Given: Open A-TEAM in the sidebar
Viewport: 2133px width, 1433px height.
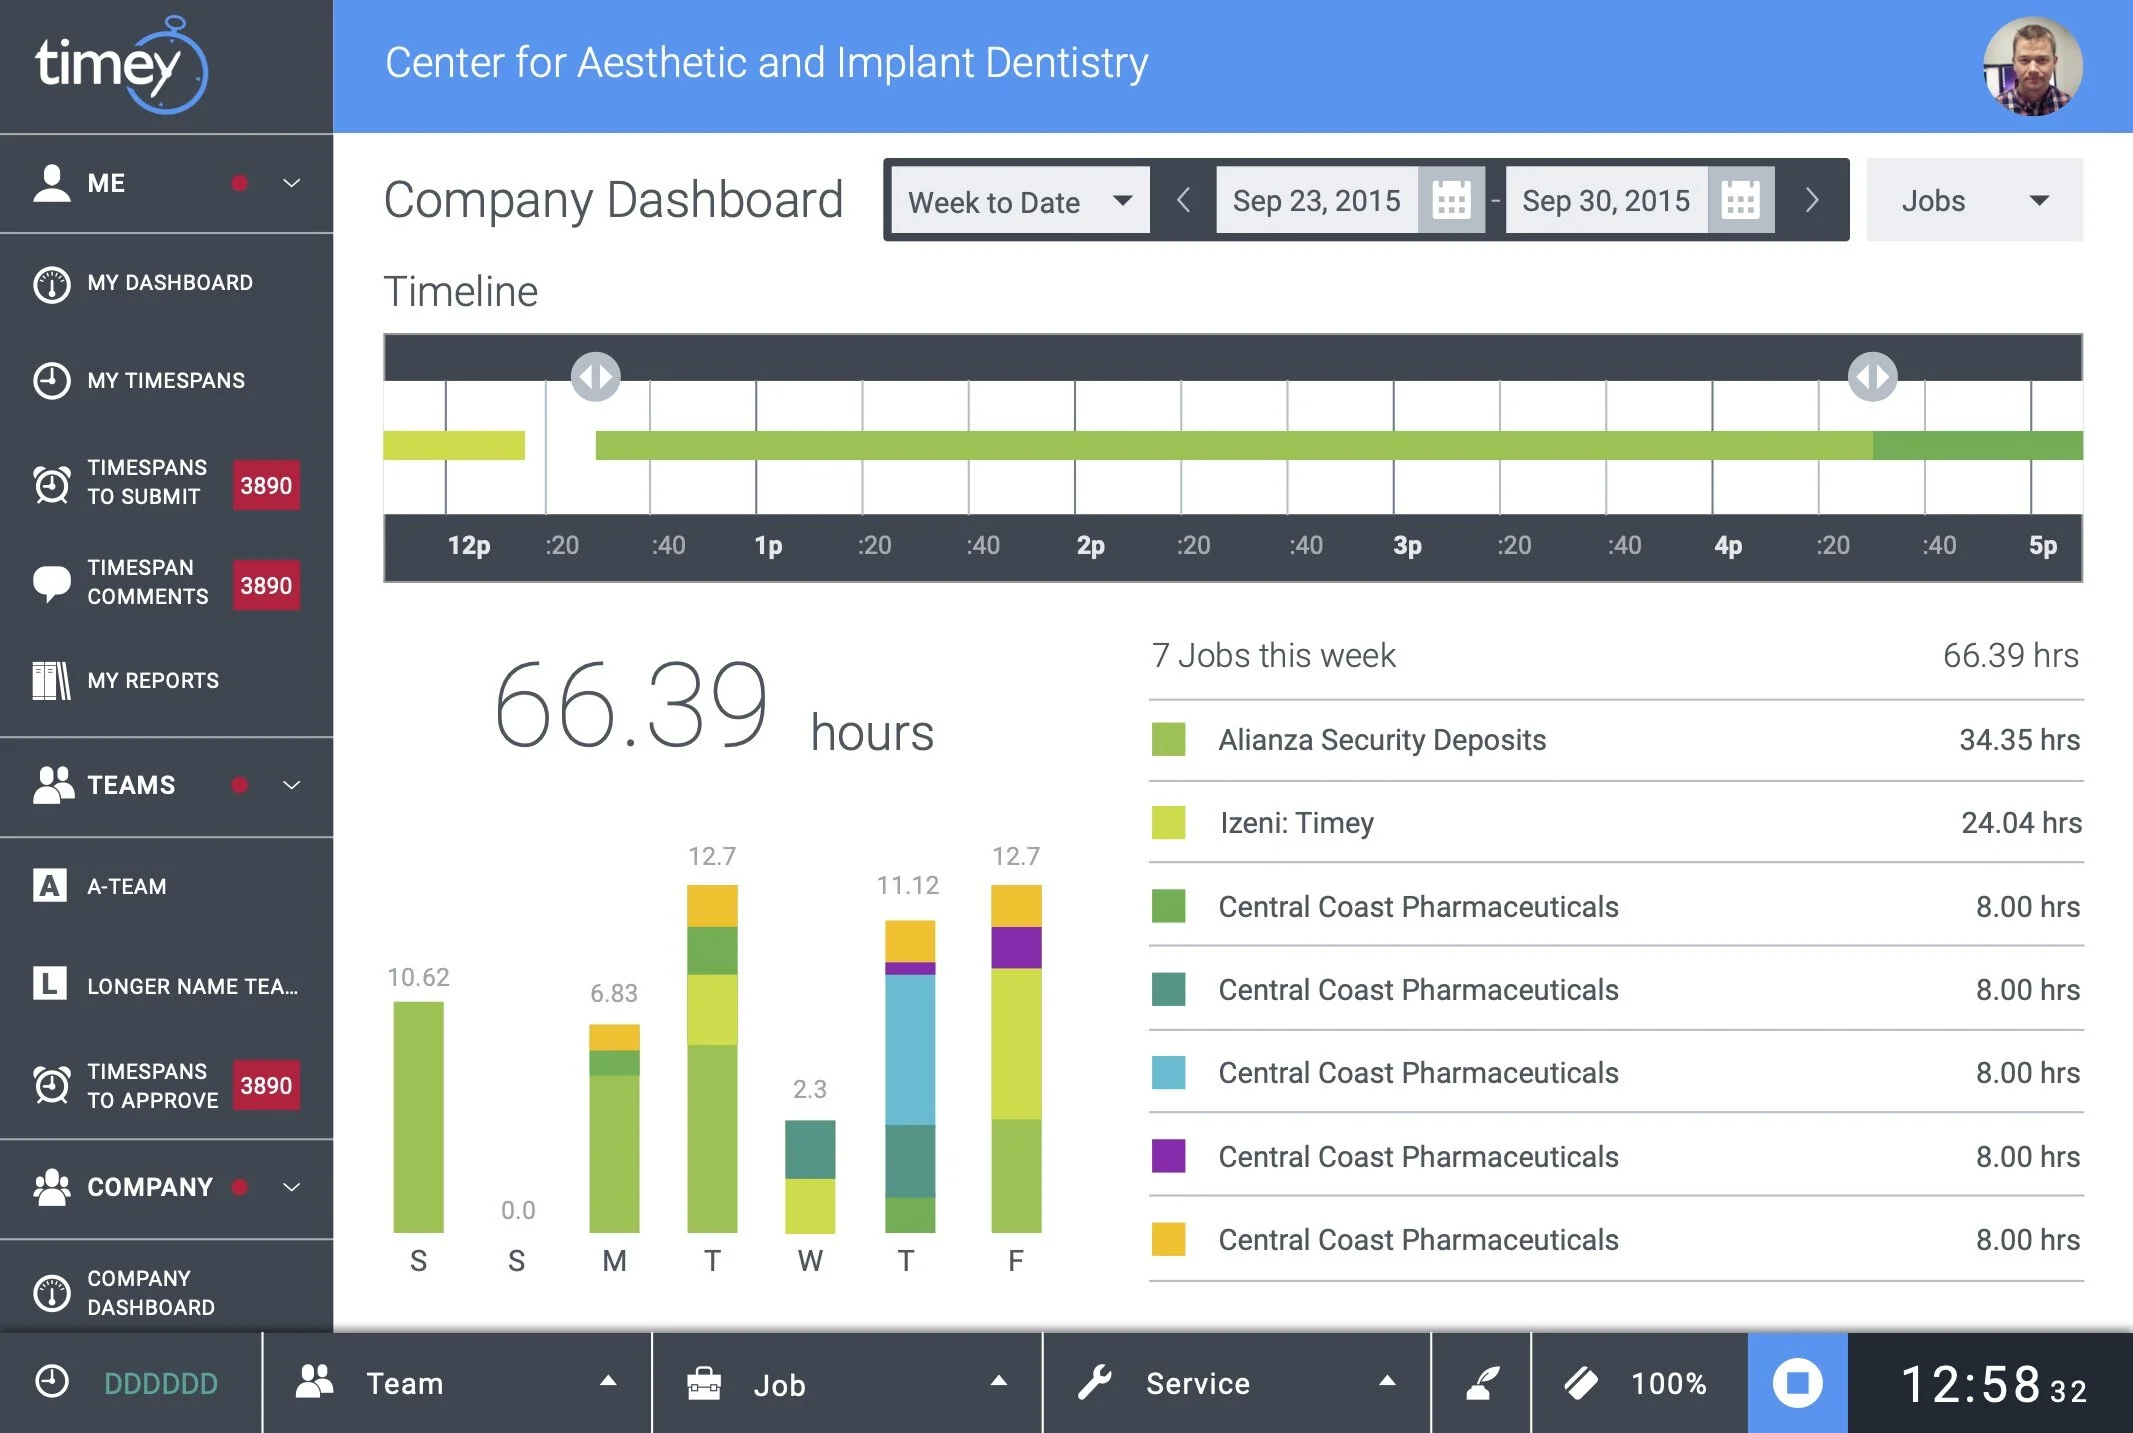Looking at the screenshot, I should pyautogui.click(x=126, y=887).
